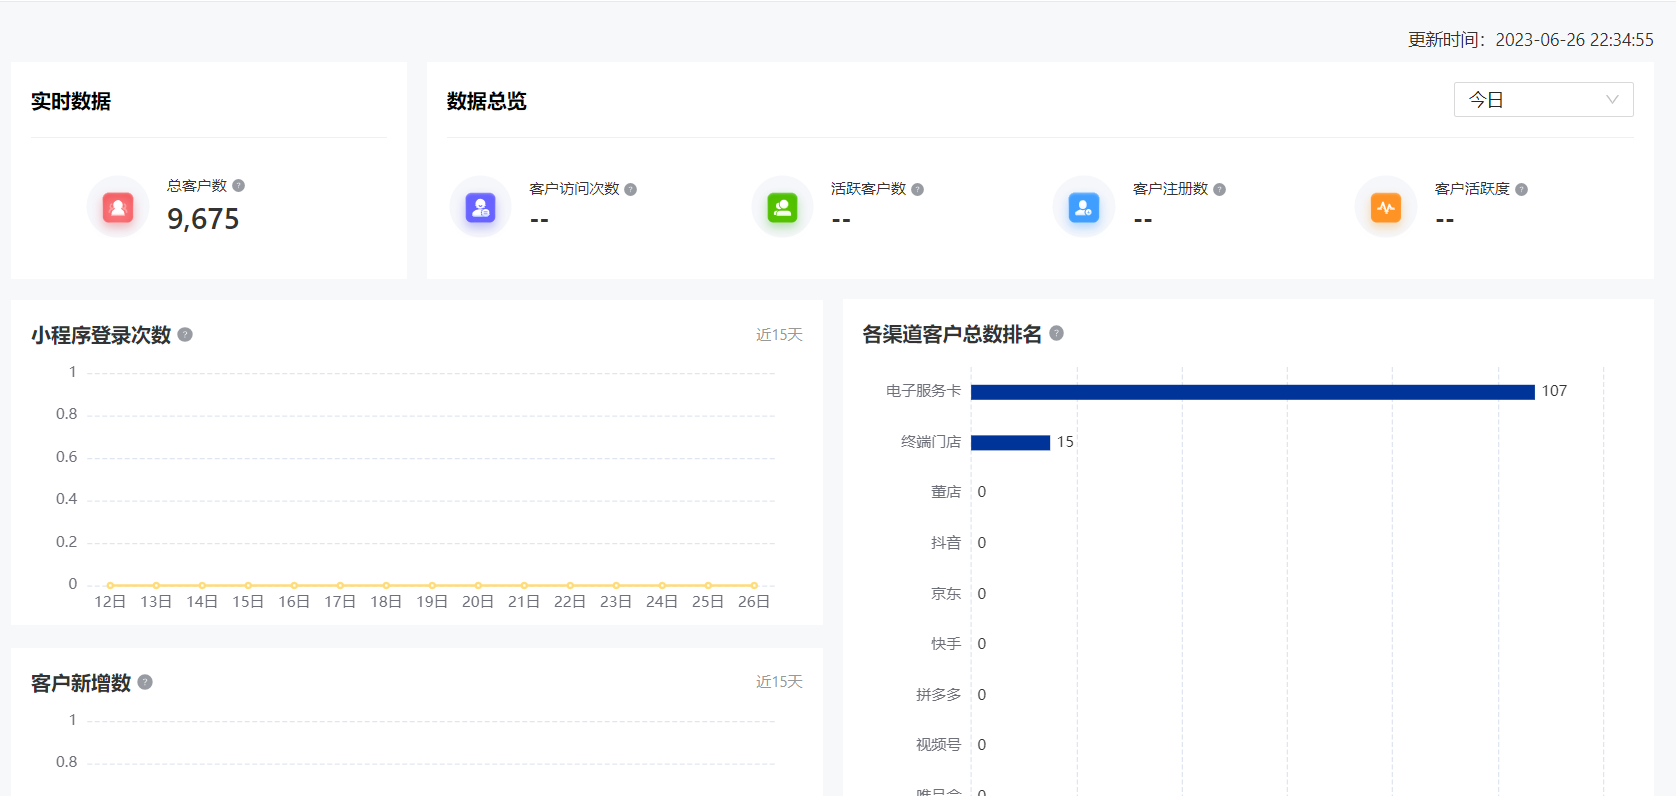Click the 董店 channel label
1676x796 pixels.
(x=946, y=492)
